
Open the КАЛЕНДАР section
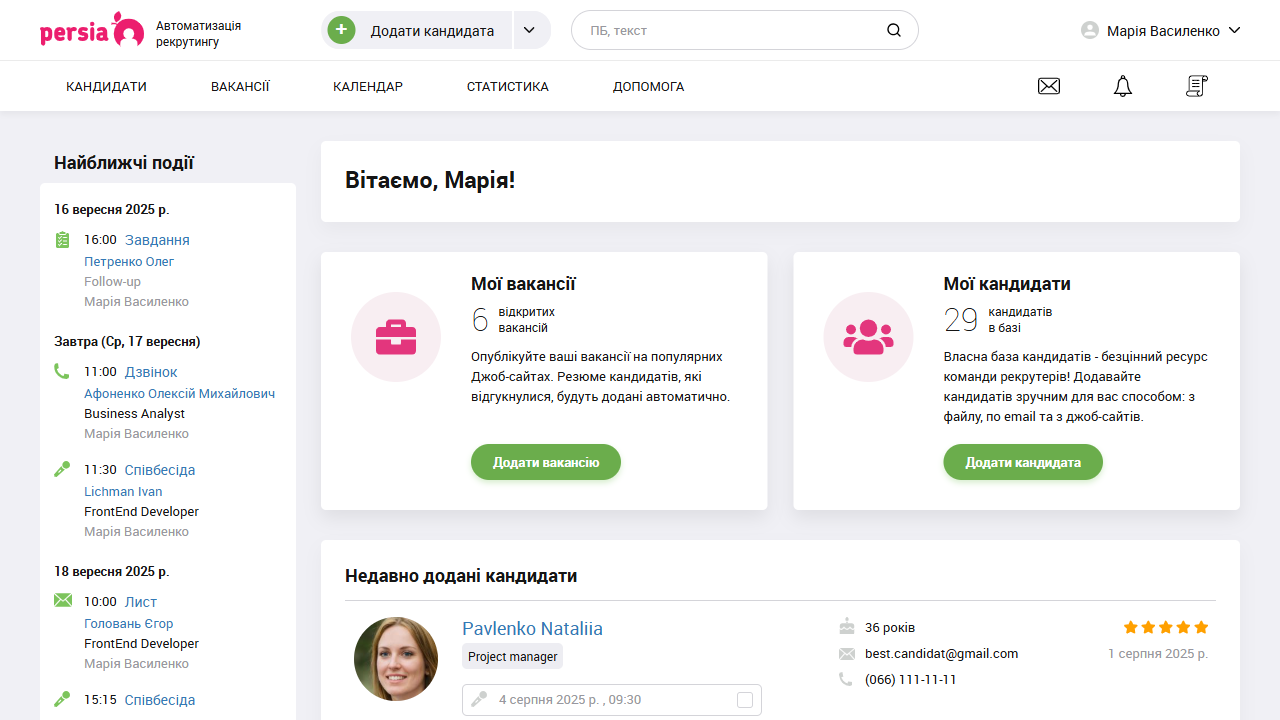pyautogui.click(x=368, y=86)
